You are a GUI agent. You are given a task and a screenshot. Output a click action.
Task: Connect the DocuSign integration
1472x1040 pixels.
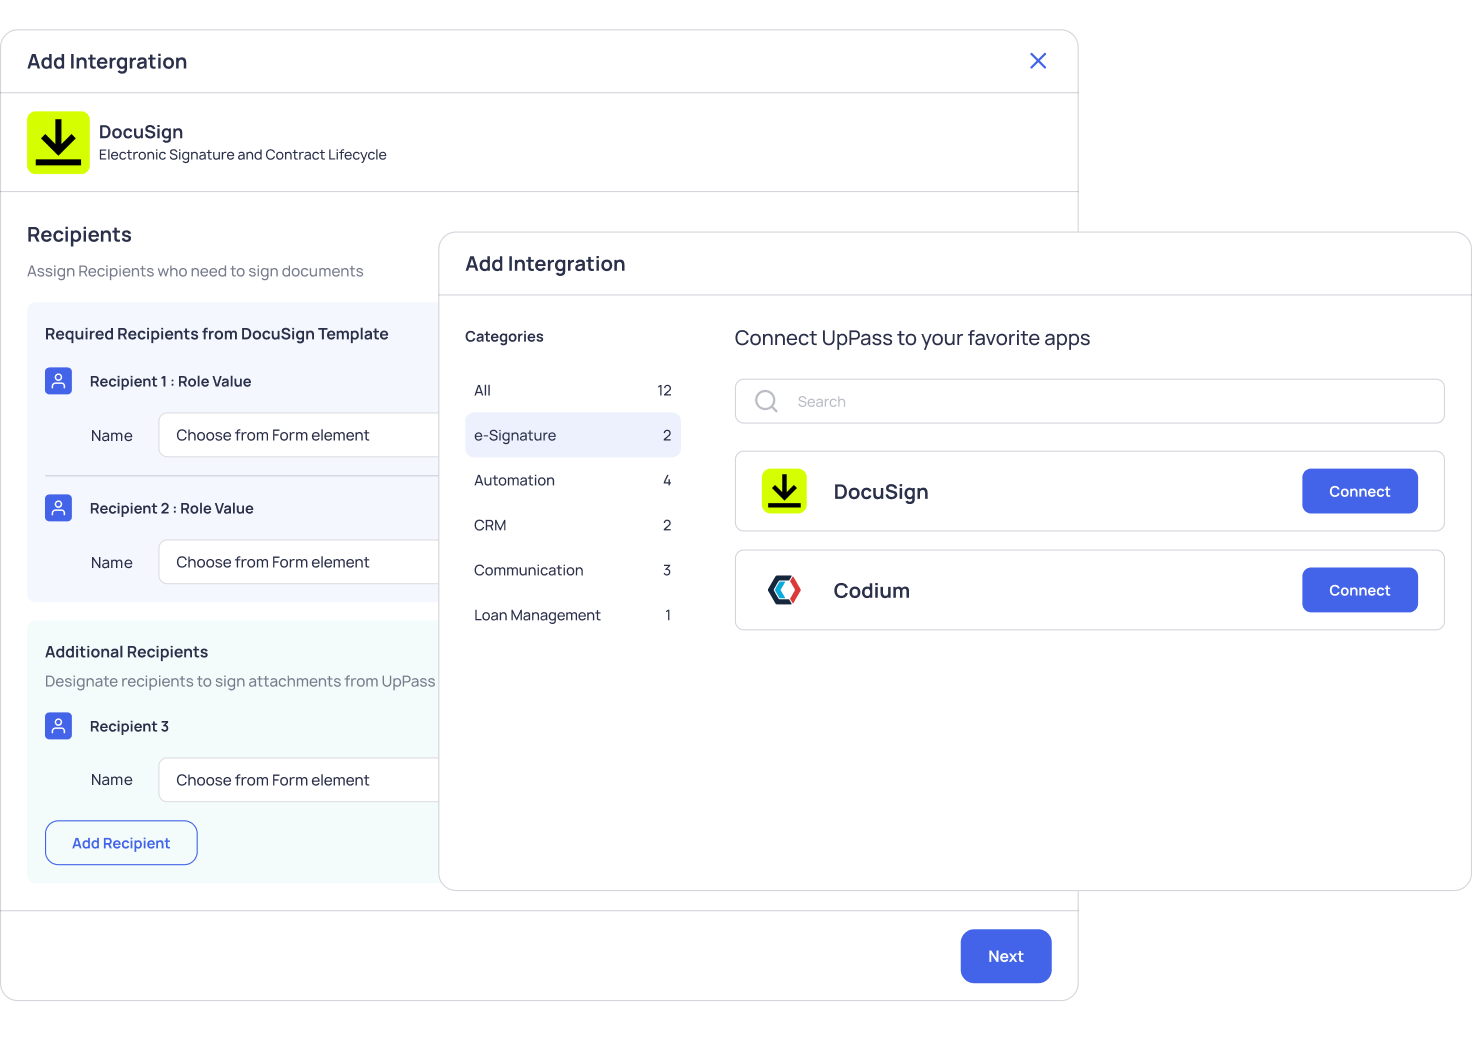tap(1359, 491)
